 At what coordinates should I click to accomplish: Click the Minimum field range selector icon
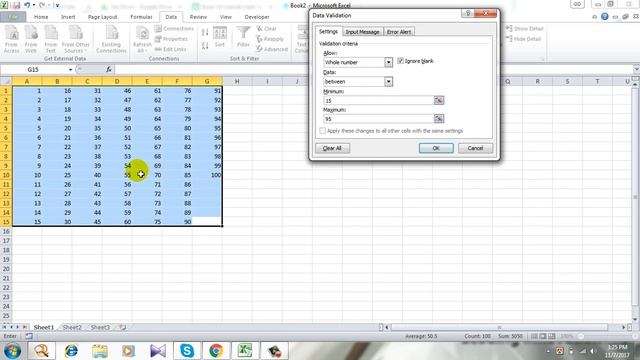click(439, 100)
